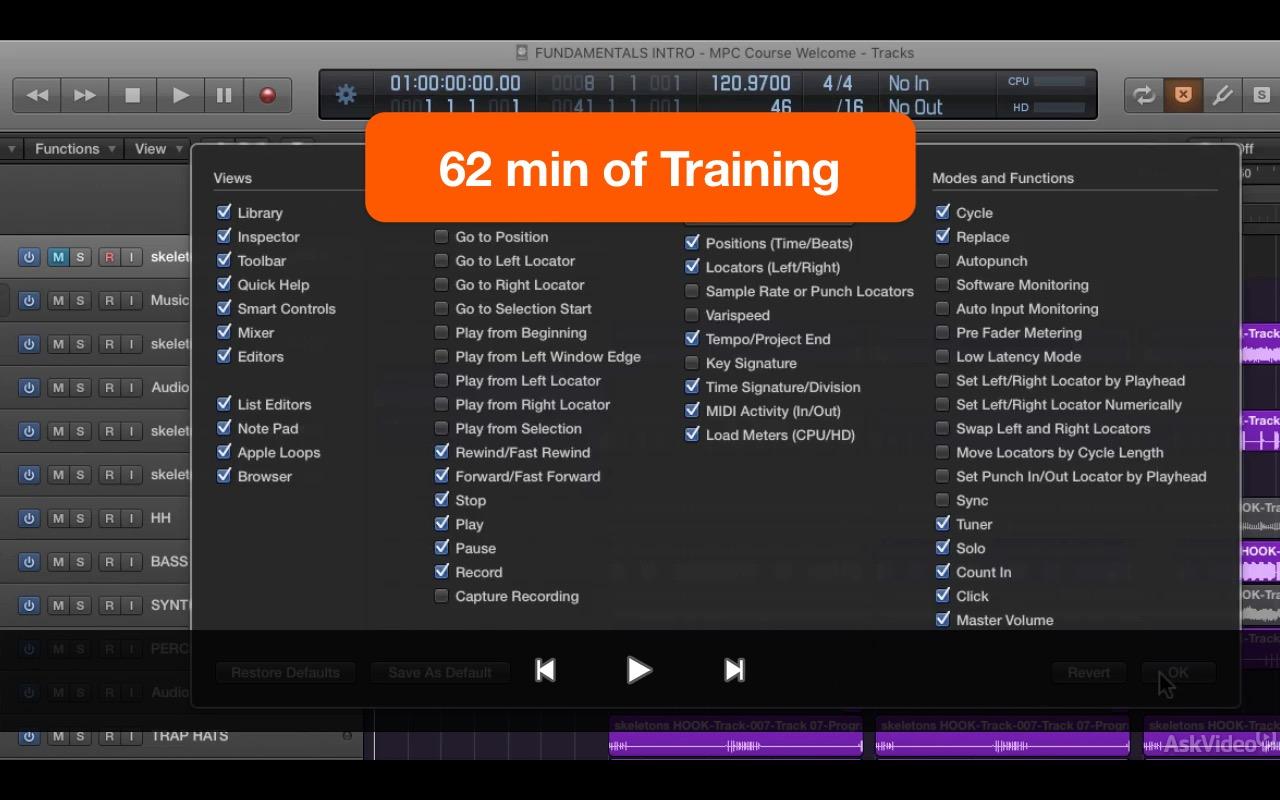The width and height of the screenshot is (1280, 800).
Task: Click the Restore Defaults button
Action: tap(285, 672)
